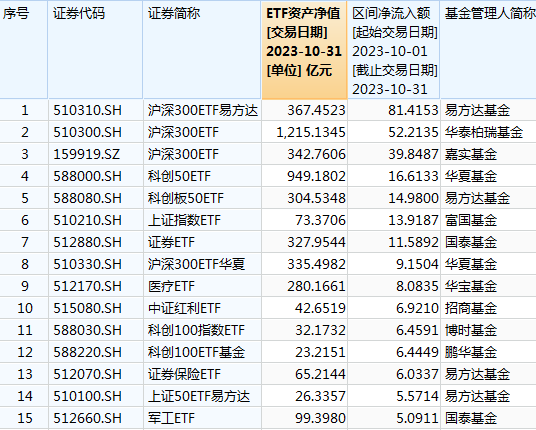Click manager cell 鹏华基金
Image resolution: width=536 pixels, height=430 pixels.
click(471, 352)
